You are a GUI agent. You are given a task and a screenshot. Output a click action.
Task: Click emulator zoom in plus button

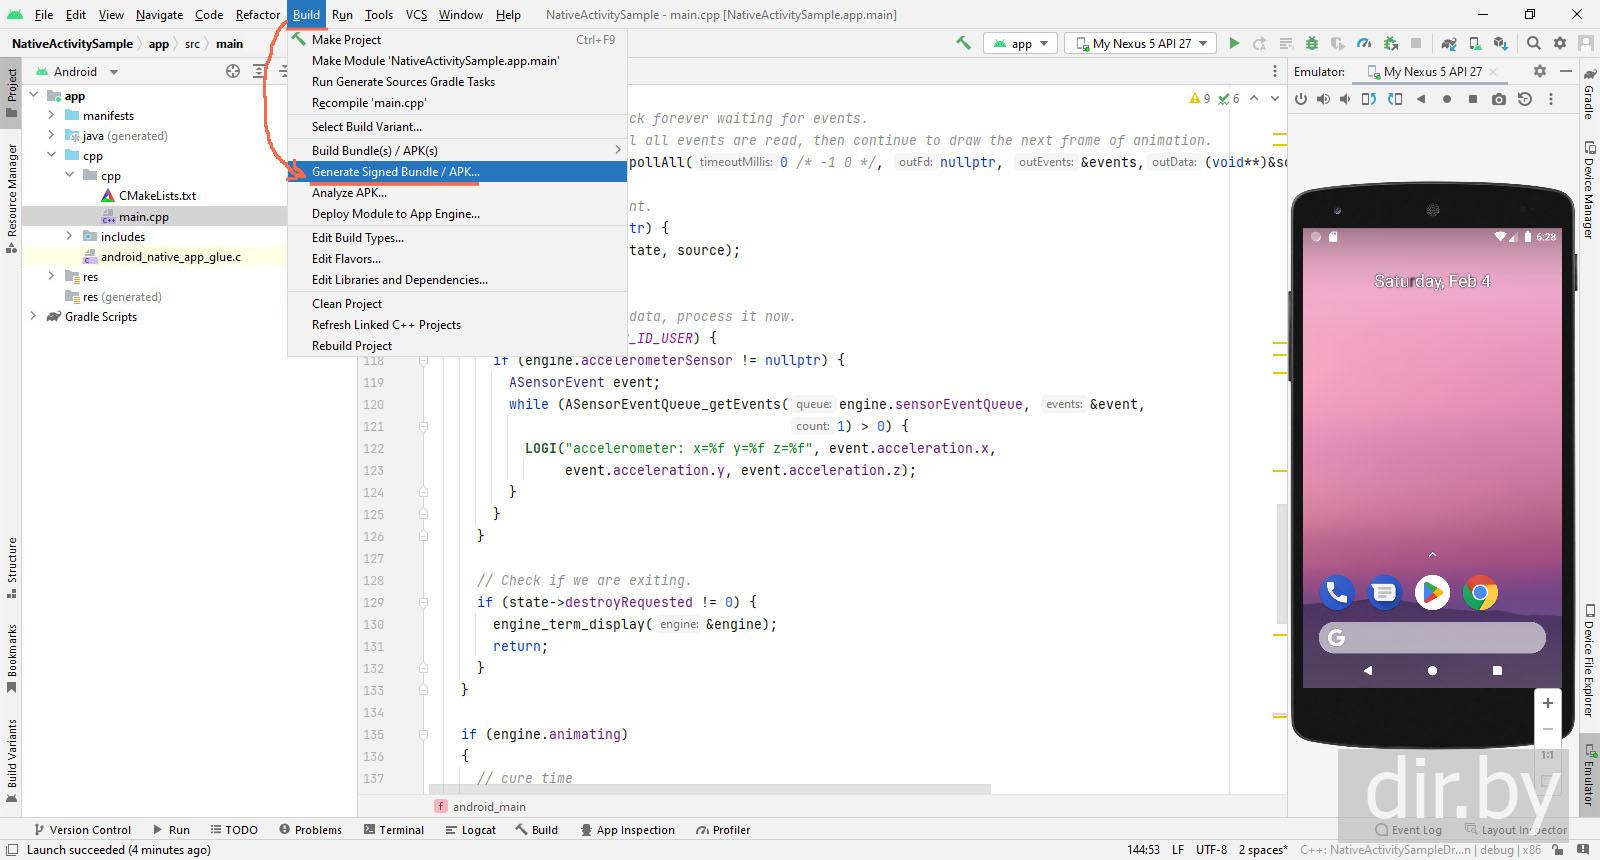pos(1547,703)
